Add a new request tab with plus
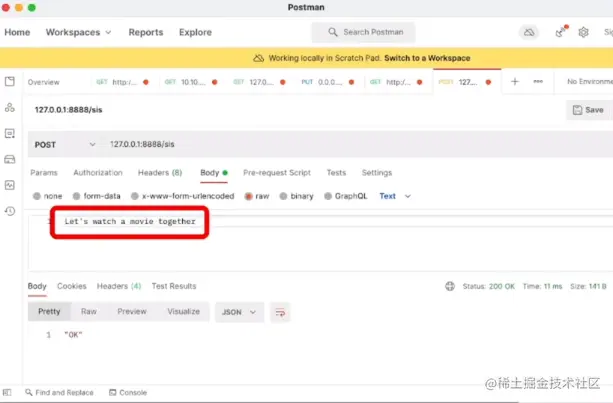The width and height of the screenshot is (613, 403). coord(514,81)
